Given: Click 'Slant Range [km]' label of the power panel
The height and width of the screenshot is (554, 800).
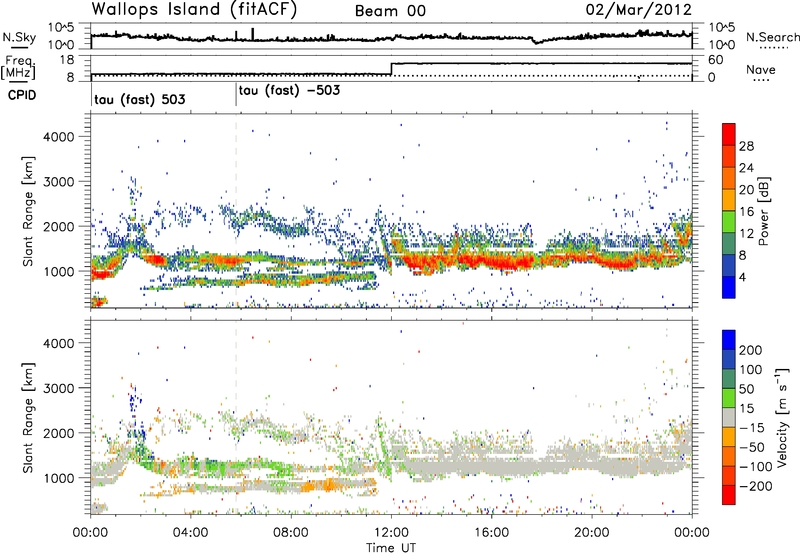Looking at the screenshot, I should pyautogui.click(x=28, y=211).
